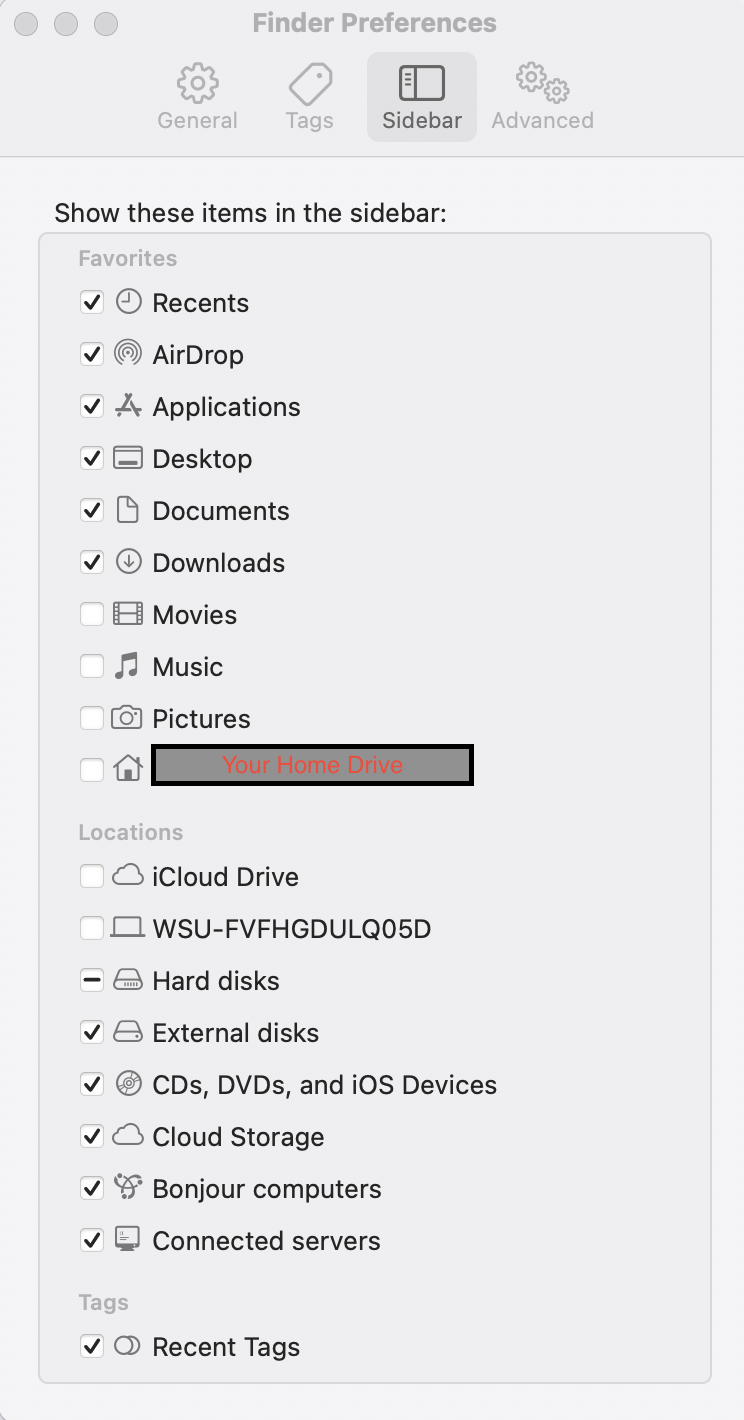Viewport: 744px width, 1420px height.
Task: Click the Downloads arrow icon
Action: pyautogui.click(x=128, y=562)
